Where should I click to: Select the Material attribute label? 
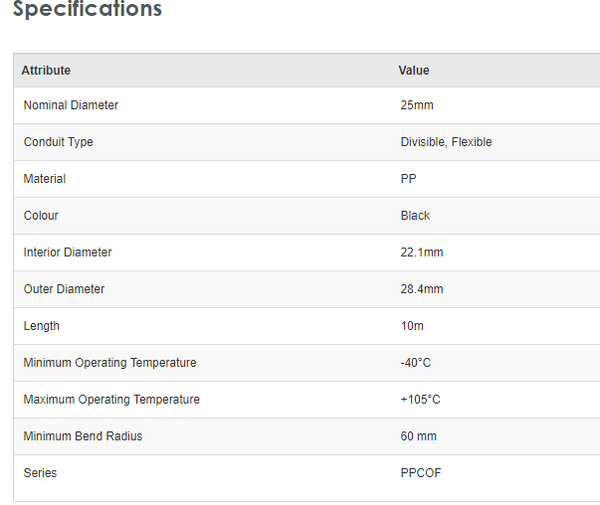coord(45,179)
